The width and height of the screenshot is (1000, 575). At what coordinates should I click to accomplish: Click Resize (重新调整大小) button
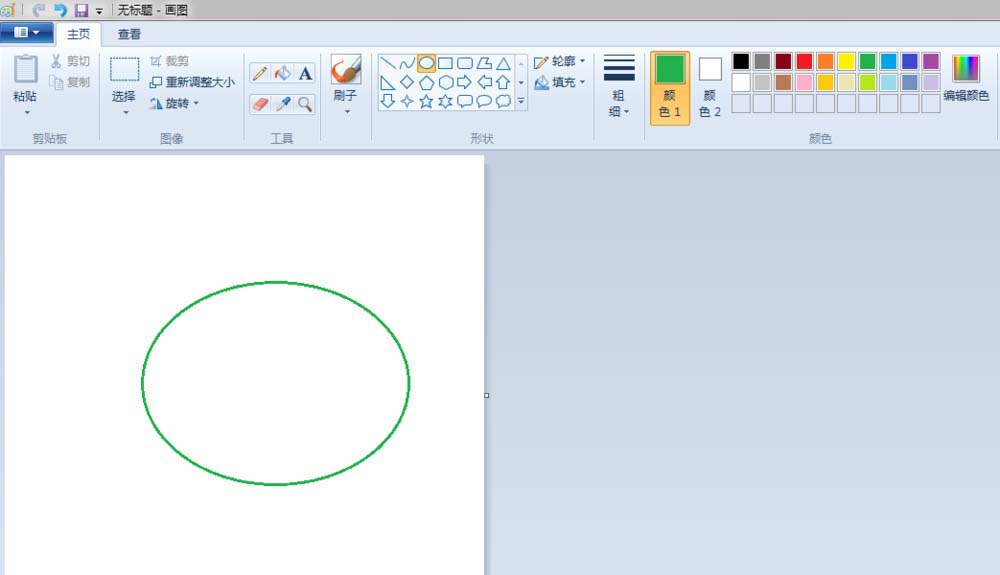(192, 82)
